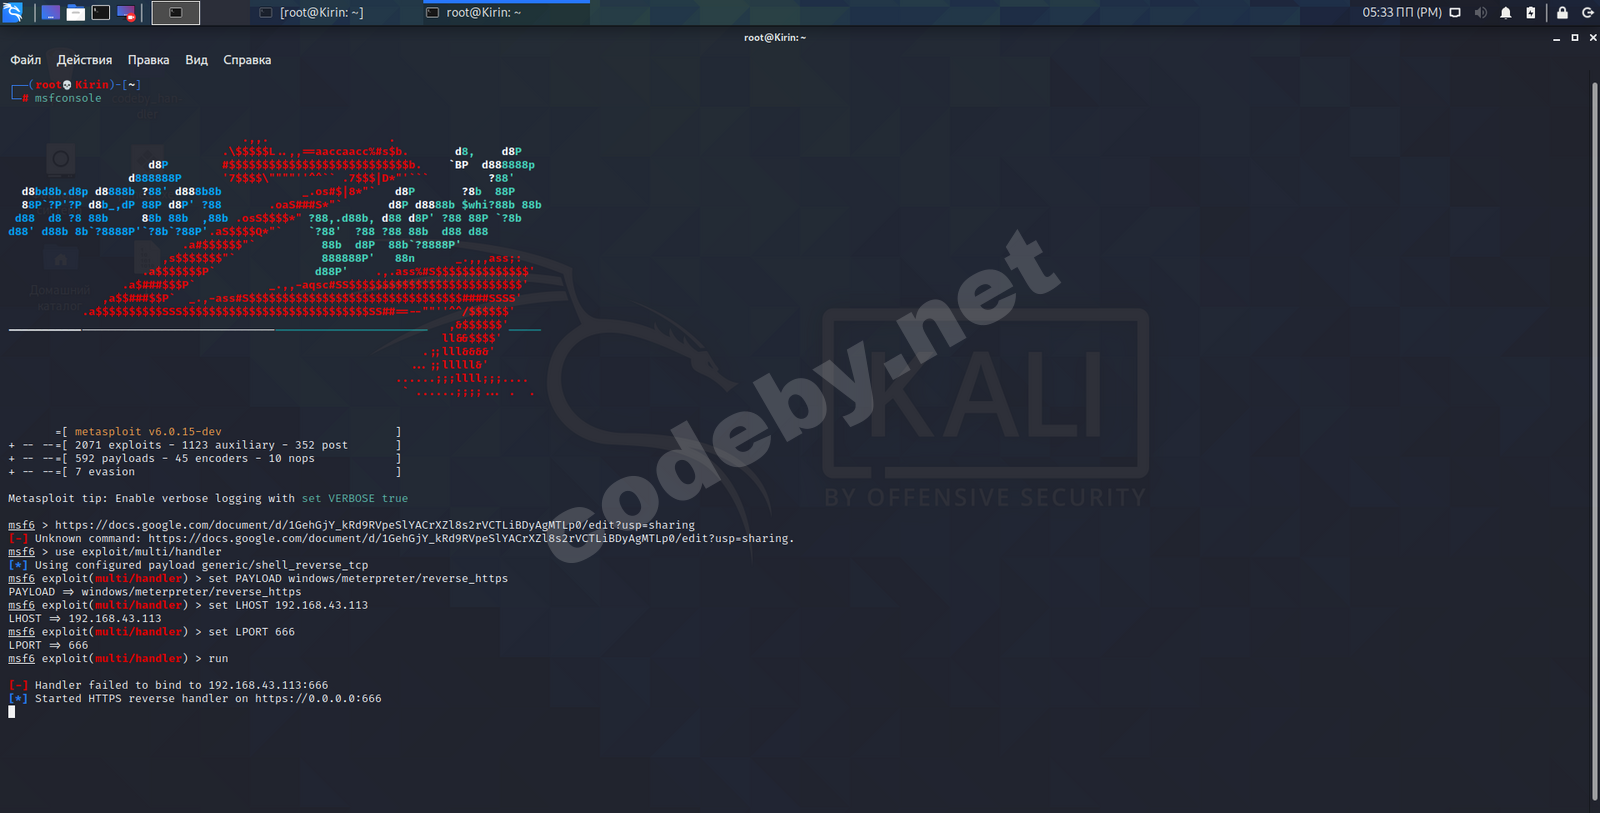Click 'use exploit/multi/handler' command
Image resolution: width=1600 pixels, height=813 pixels.
(138, 552)
